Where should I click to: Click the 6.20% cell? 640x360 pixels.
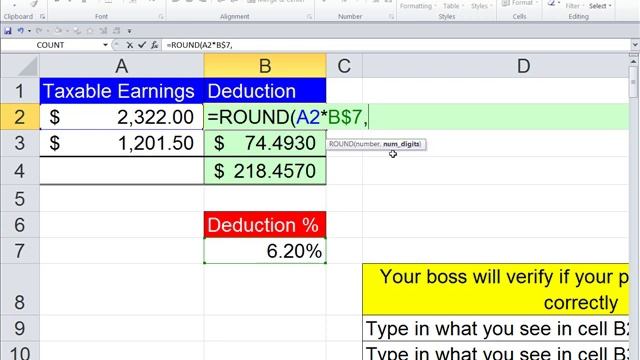click(x=265, y=251)
